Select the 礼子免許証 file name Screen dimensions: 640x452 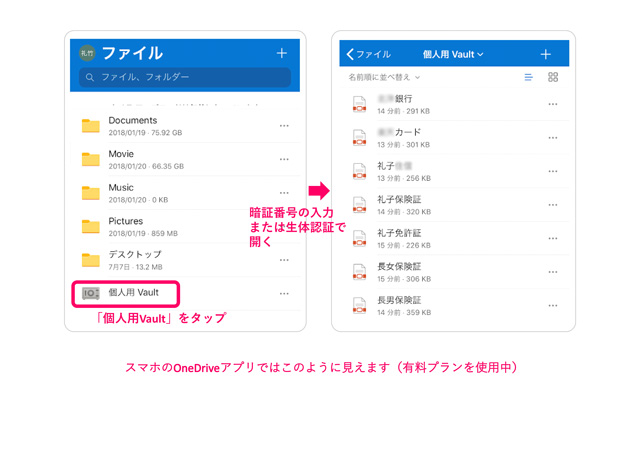click(399, 233)
